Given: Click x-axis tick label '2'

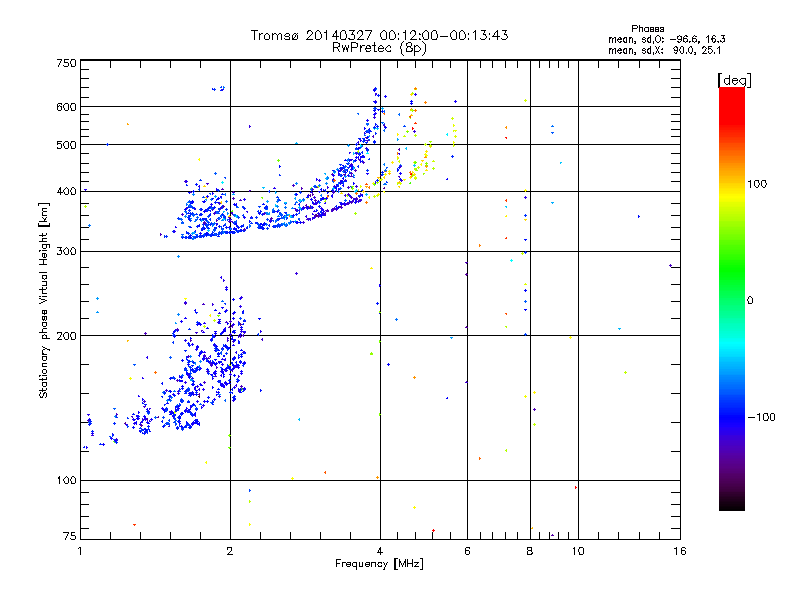Looking at the screenshot, I should pos(230,551).
